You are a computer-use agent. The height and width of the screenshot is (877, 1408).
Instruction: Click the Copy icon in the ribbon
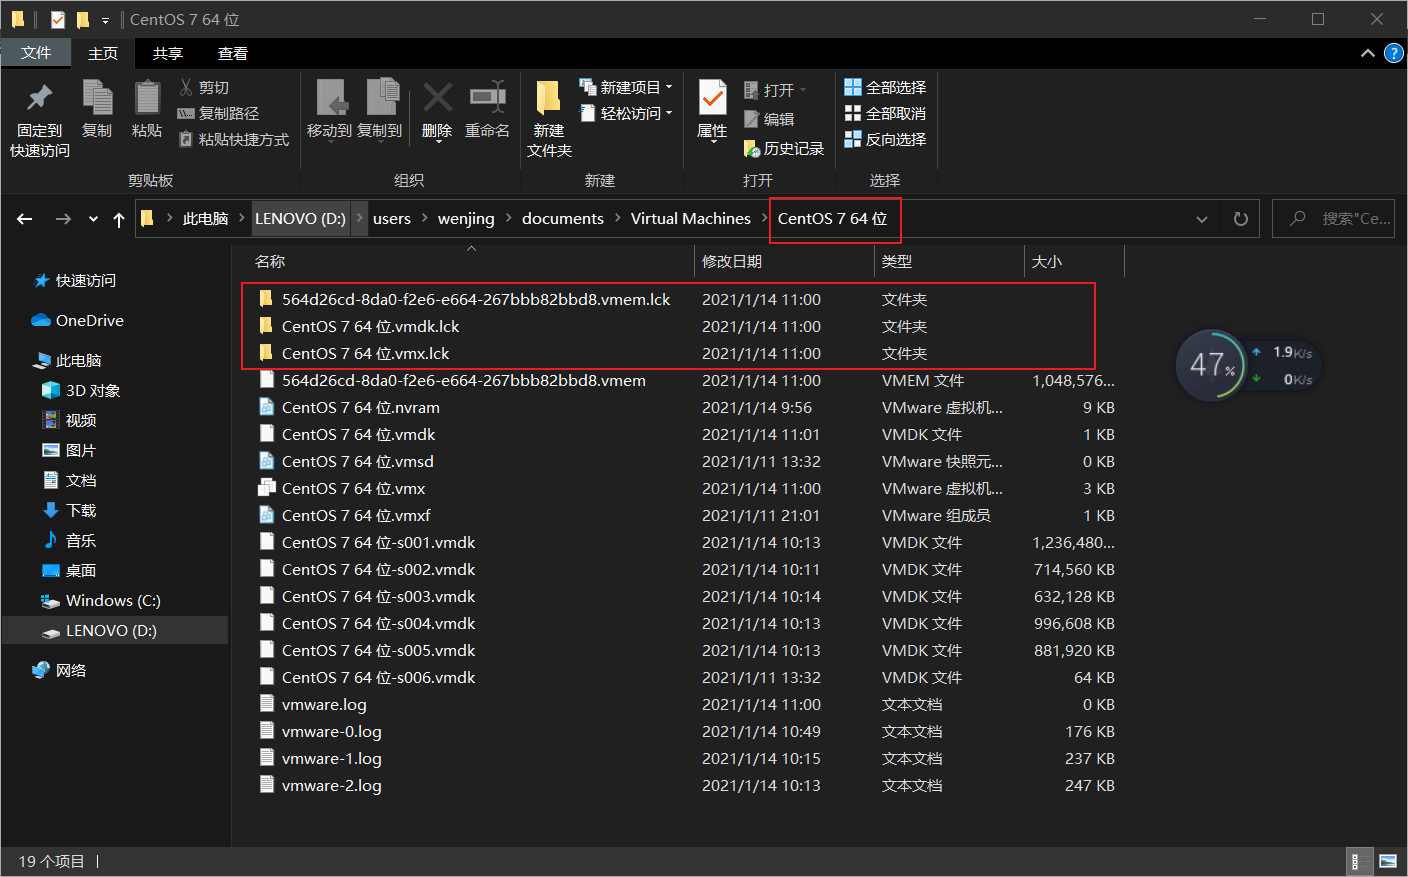(x=97, y=98)
